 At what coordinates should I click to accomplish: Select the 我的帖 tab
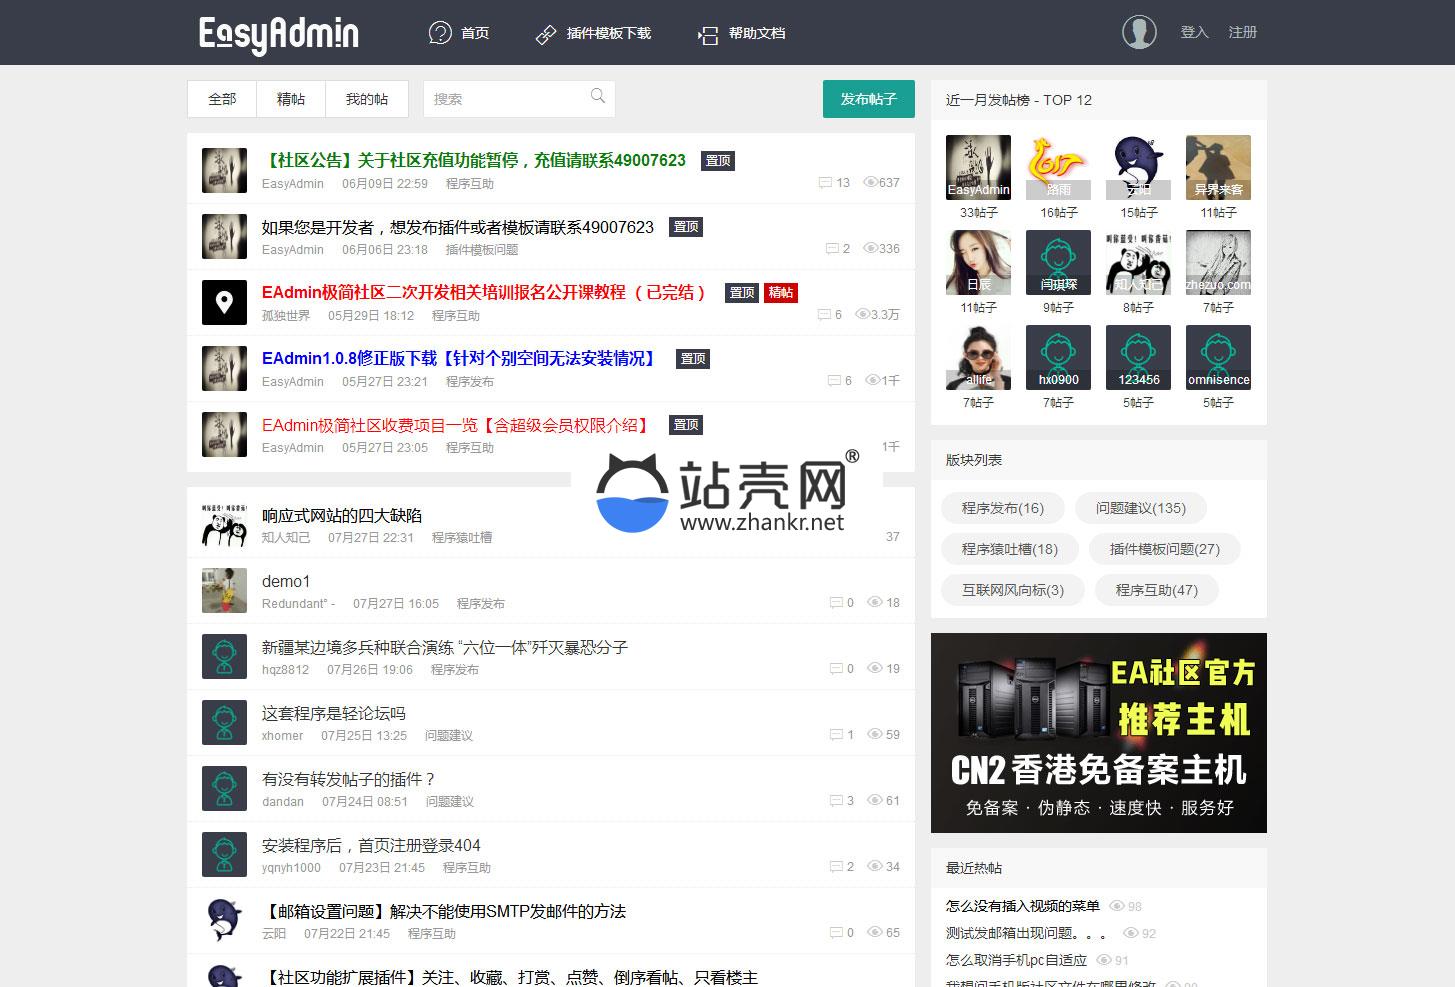367,99
